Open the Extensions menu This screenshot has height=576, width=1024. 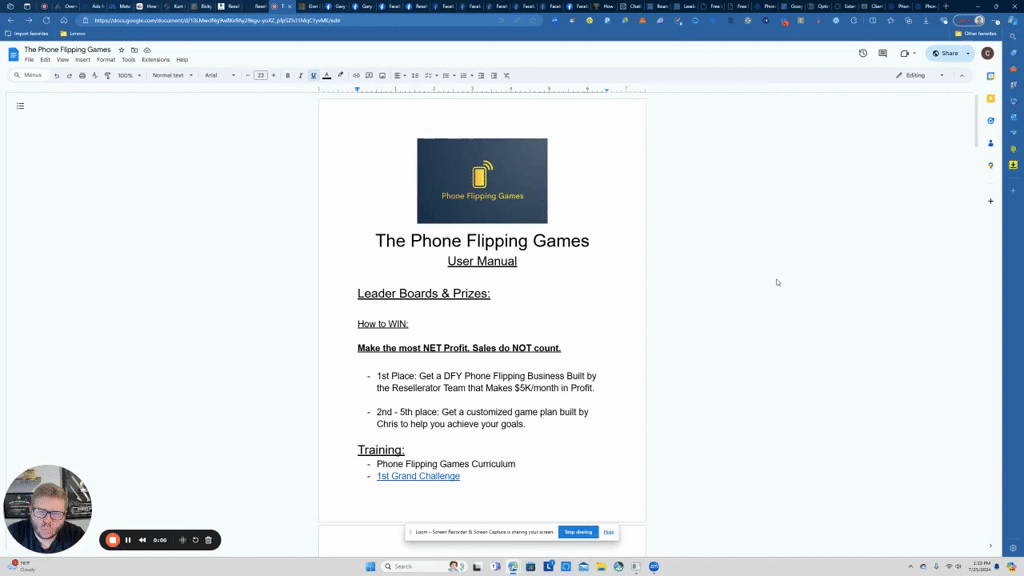155,60
